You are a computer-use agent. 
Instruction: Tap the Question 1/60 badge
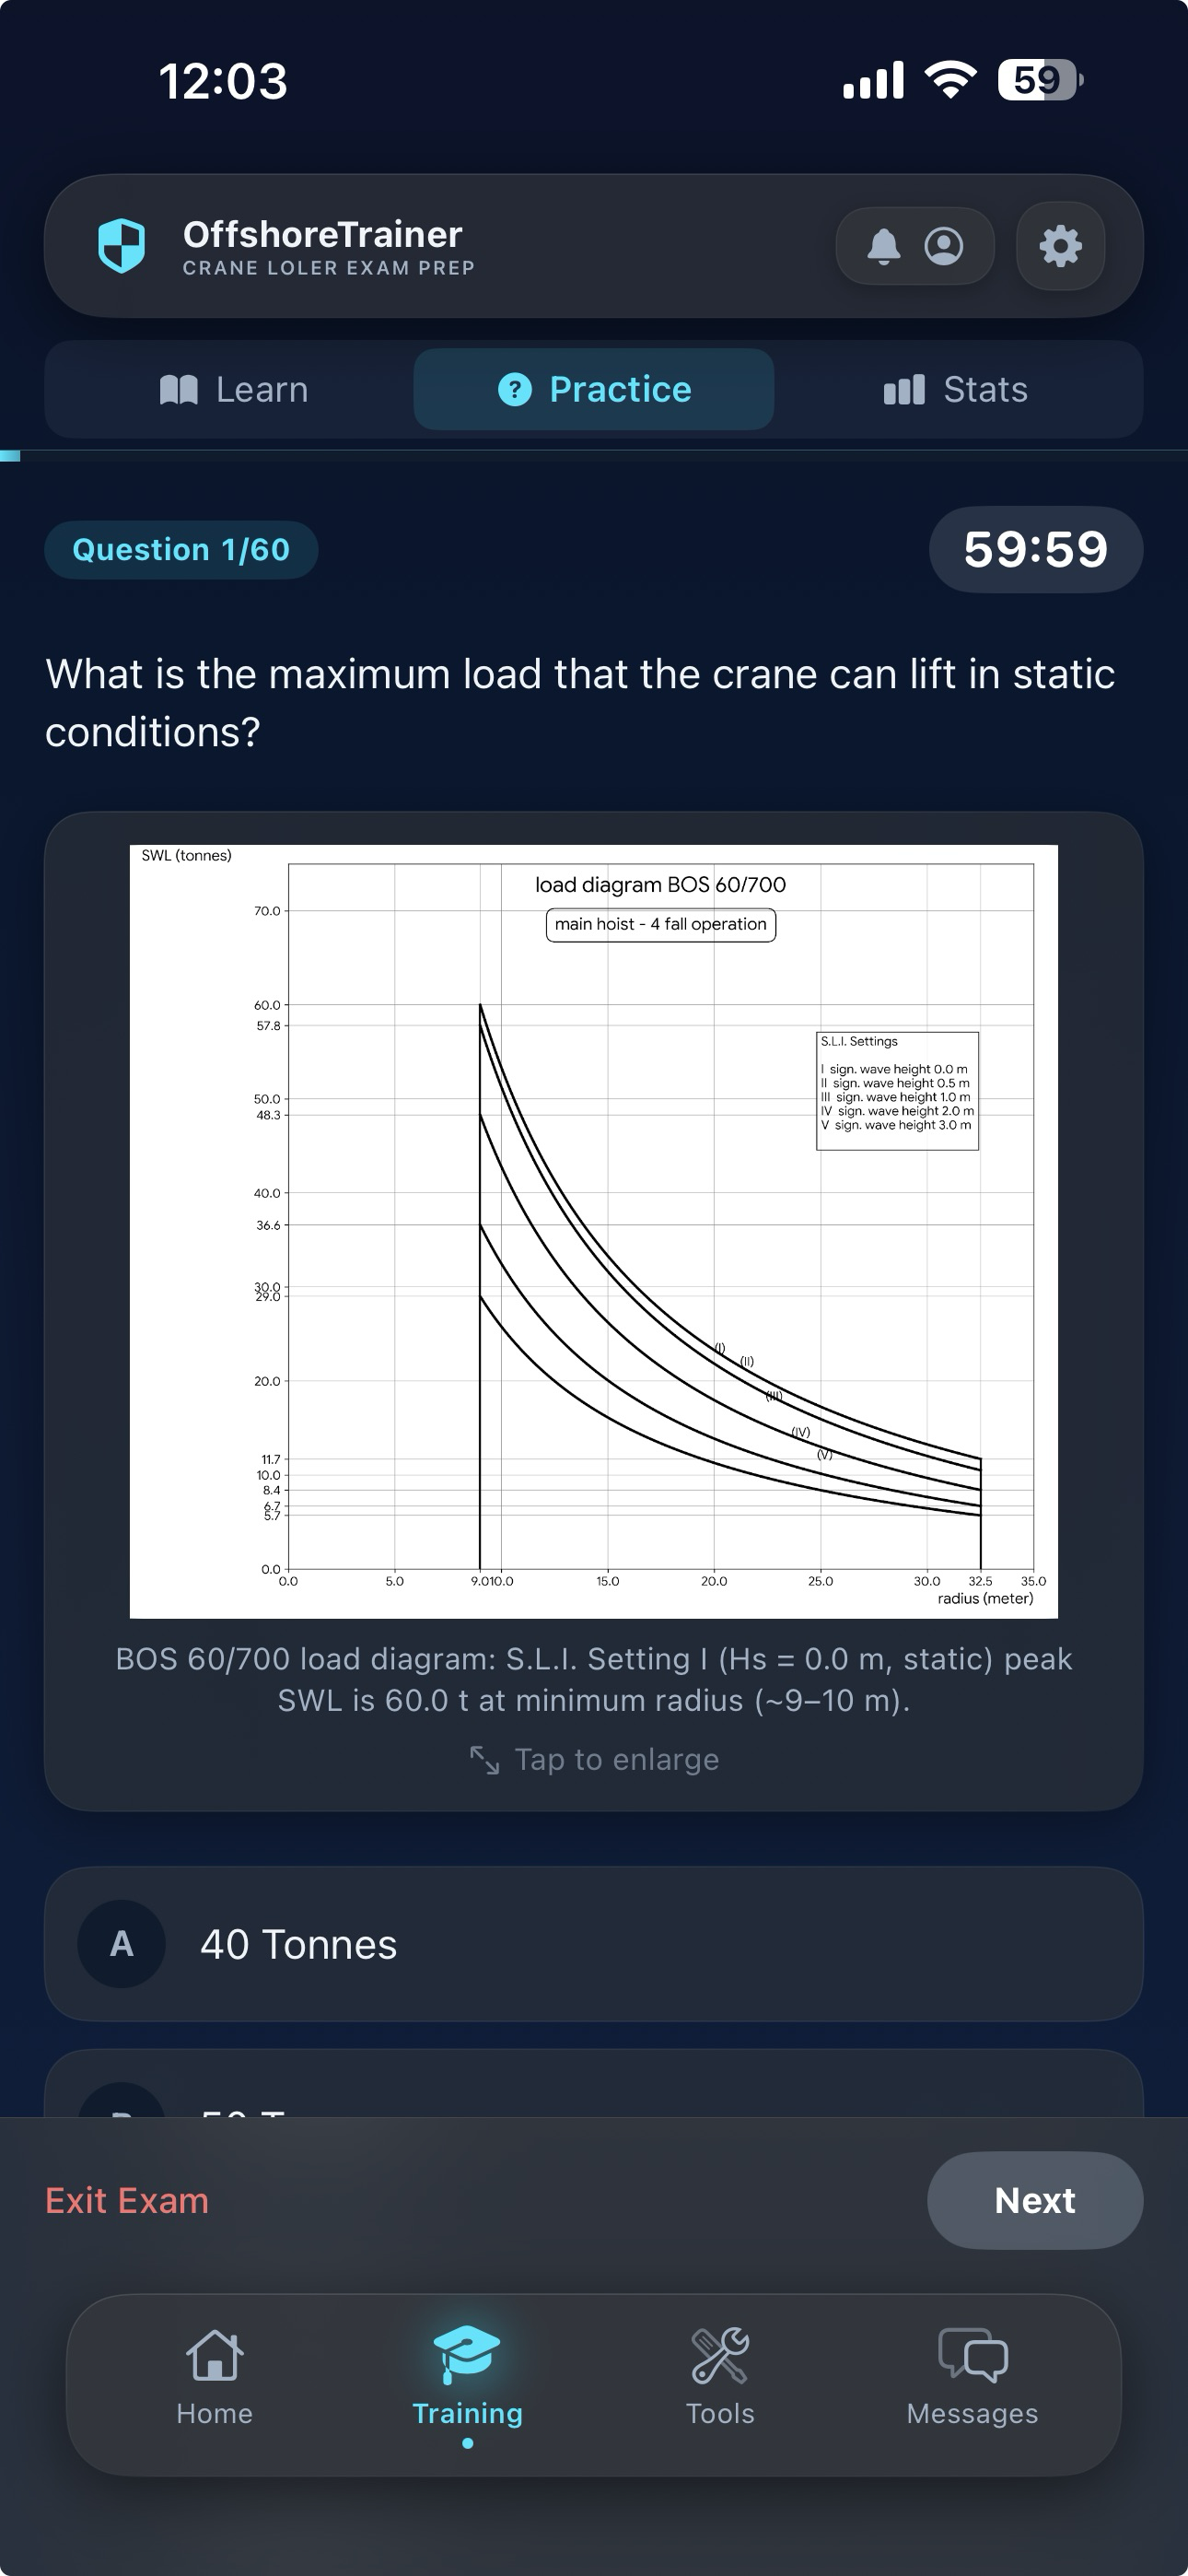pos(181,550)
